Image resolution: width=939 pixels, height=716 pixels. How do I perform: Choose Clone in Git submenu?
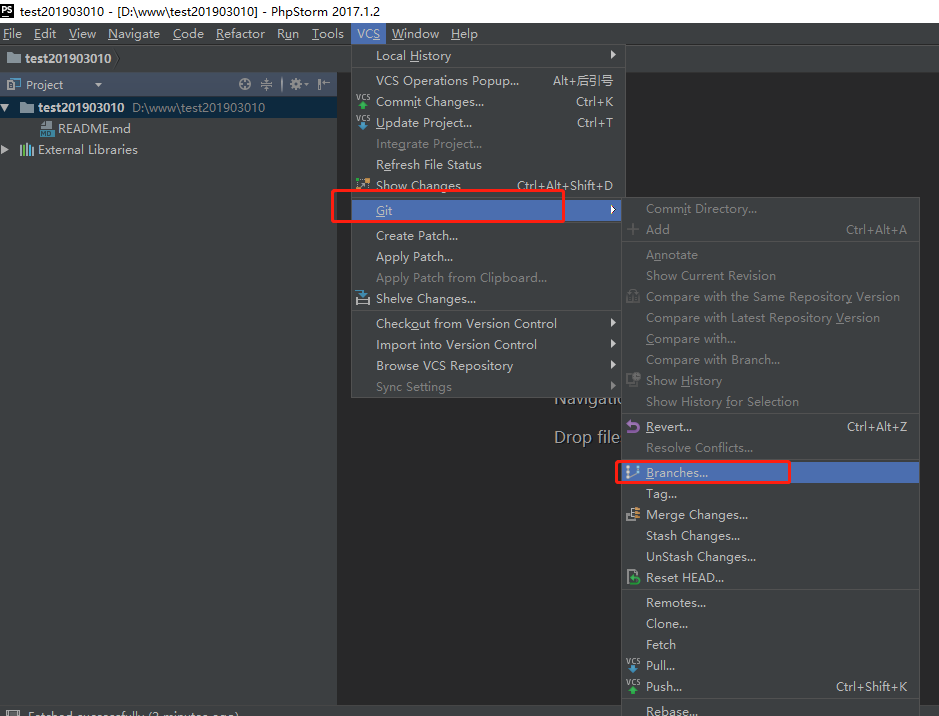click(771, 624)
